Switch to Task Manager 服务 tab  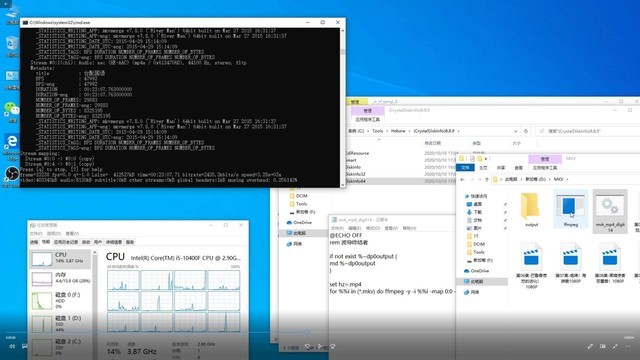click(130, 242)
